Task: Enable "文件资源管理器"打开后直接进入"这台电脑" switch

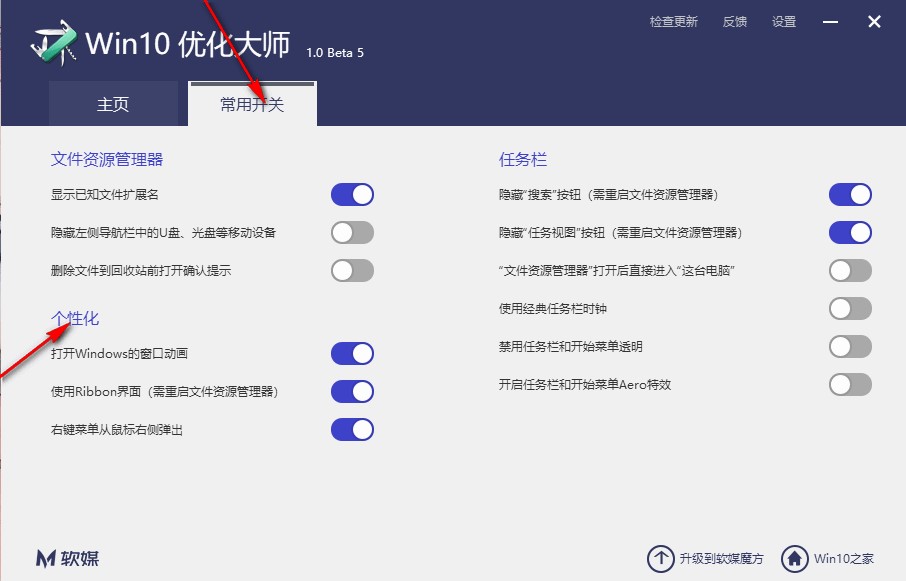Action: click(851, 270)
